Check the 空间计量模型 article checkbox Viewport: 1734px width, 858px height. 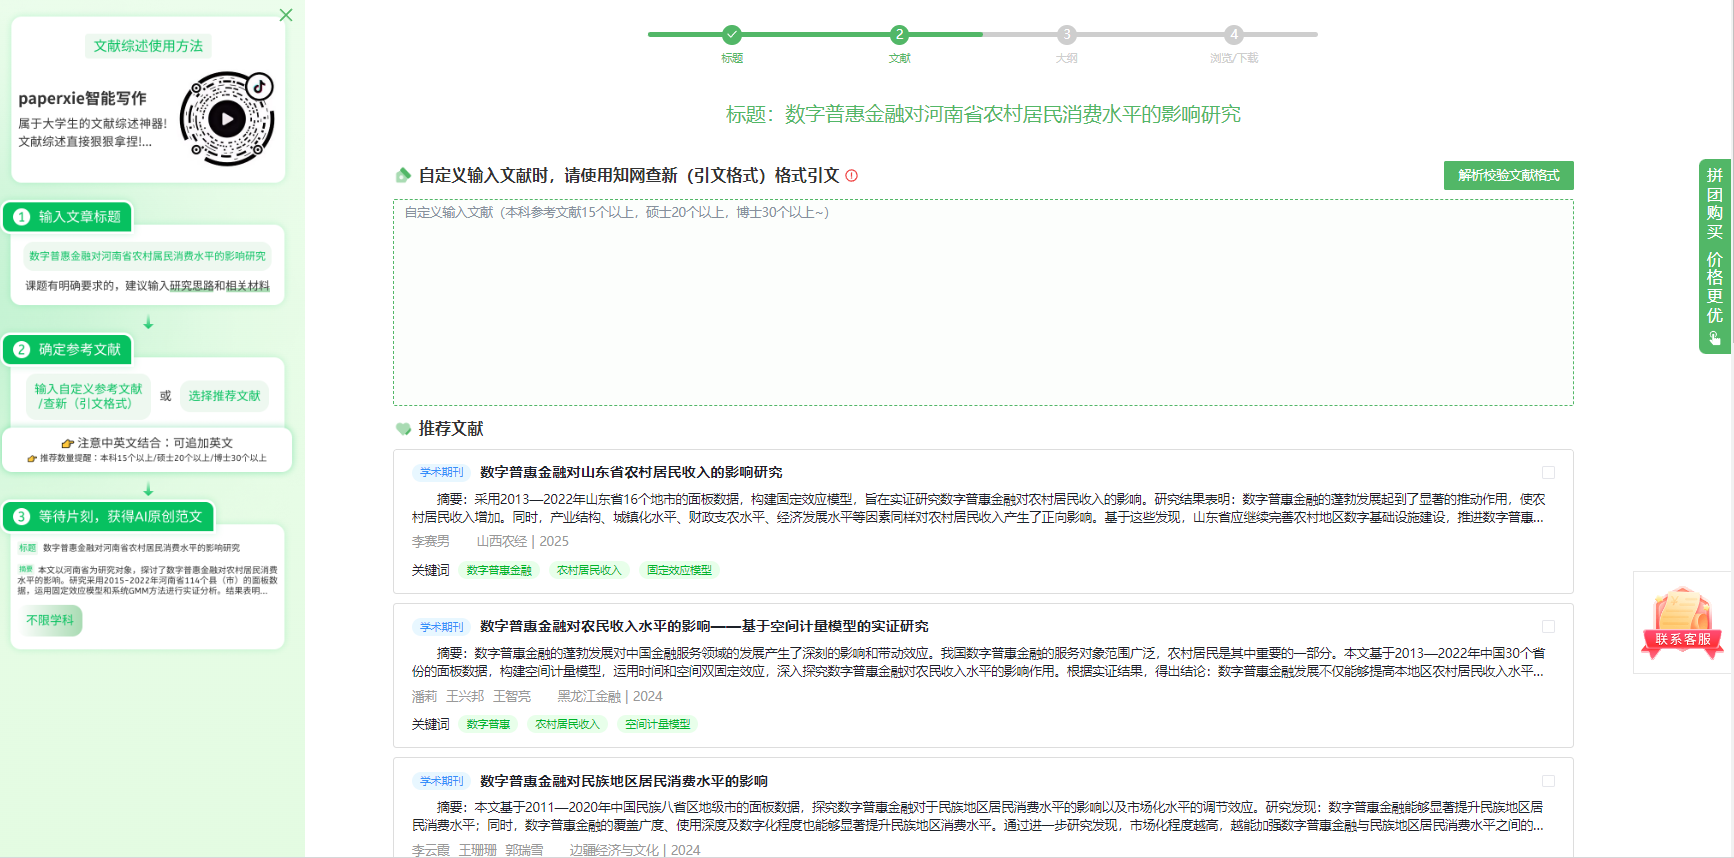point(1548,626)
